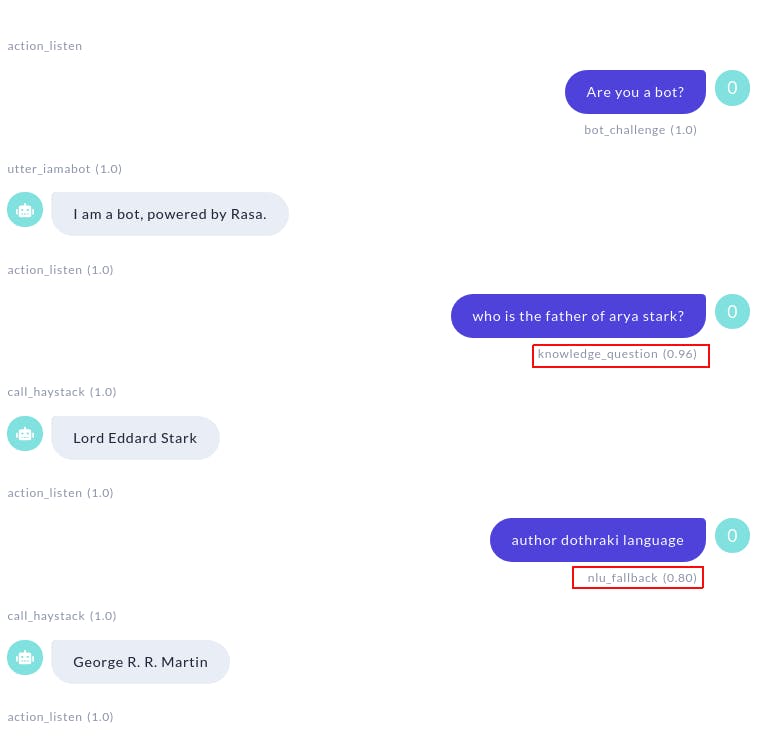
Task: Click bot avatar next to Lord Eddard Stark
Action: tap(25, 433)
